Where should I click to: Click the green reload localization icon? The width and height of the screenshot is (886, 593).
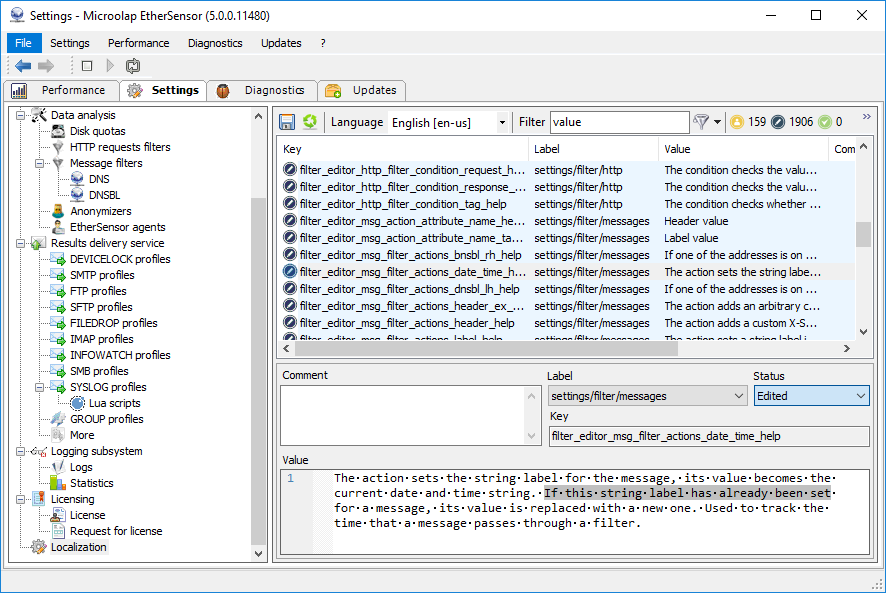310,122
